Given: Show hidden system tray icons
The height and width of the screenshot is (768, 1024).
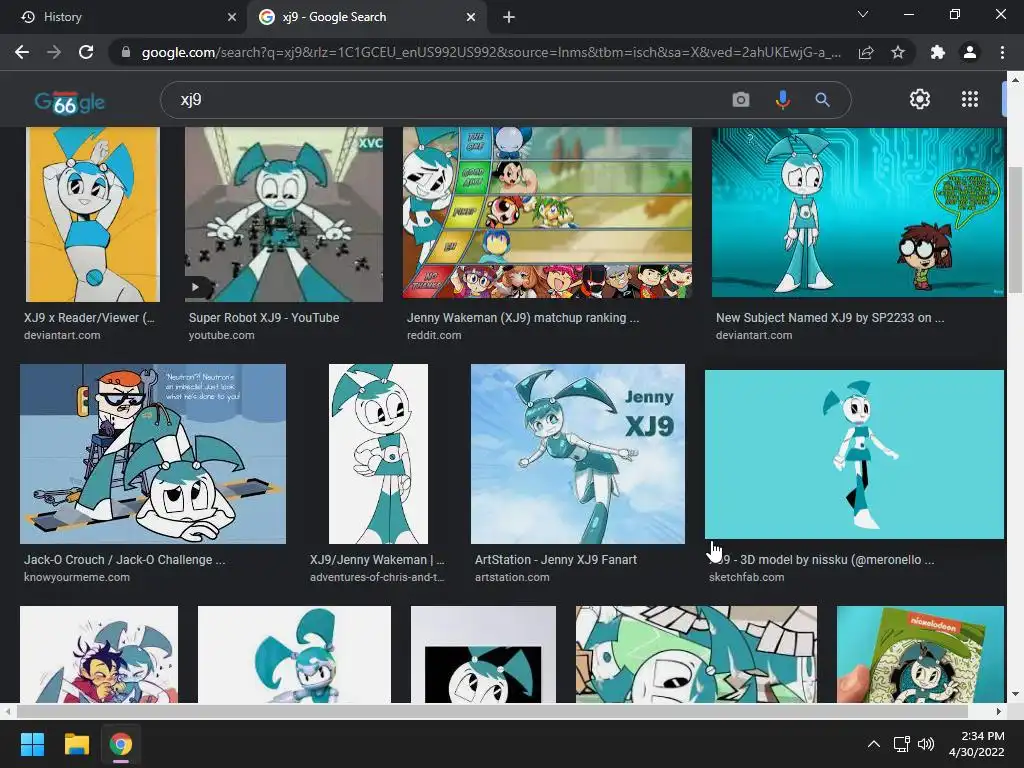Looking at the screenshot, I should pyautogui.click(x=874, y=744).
